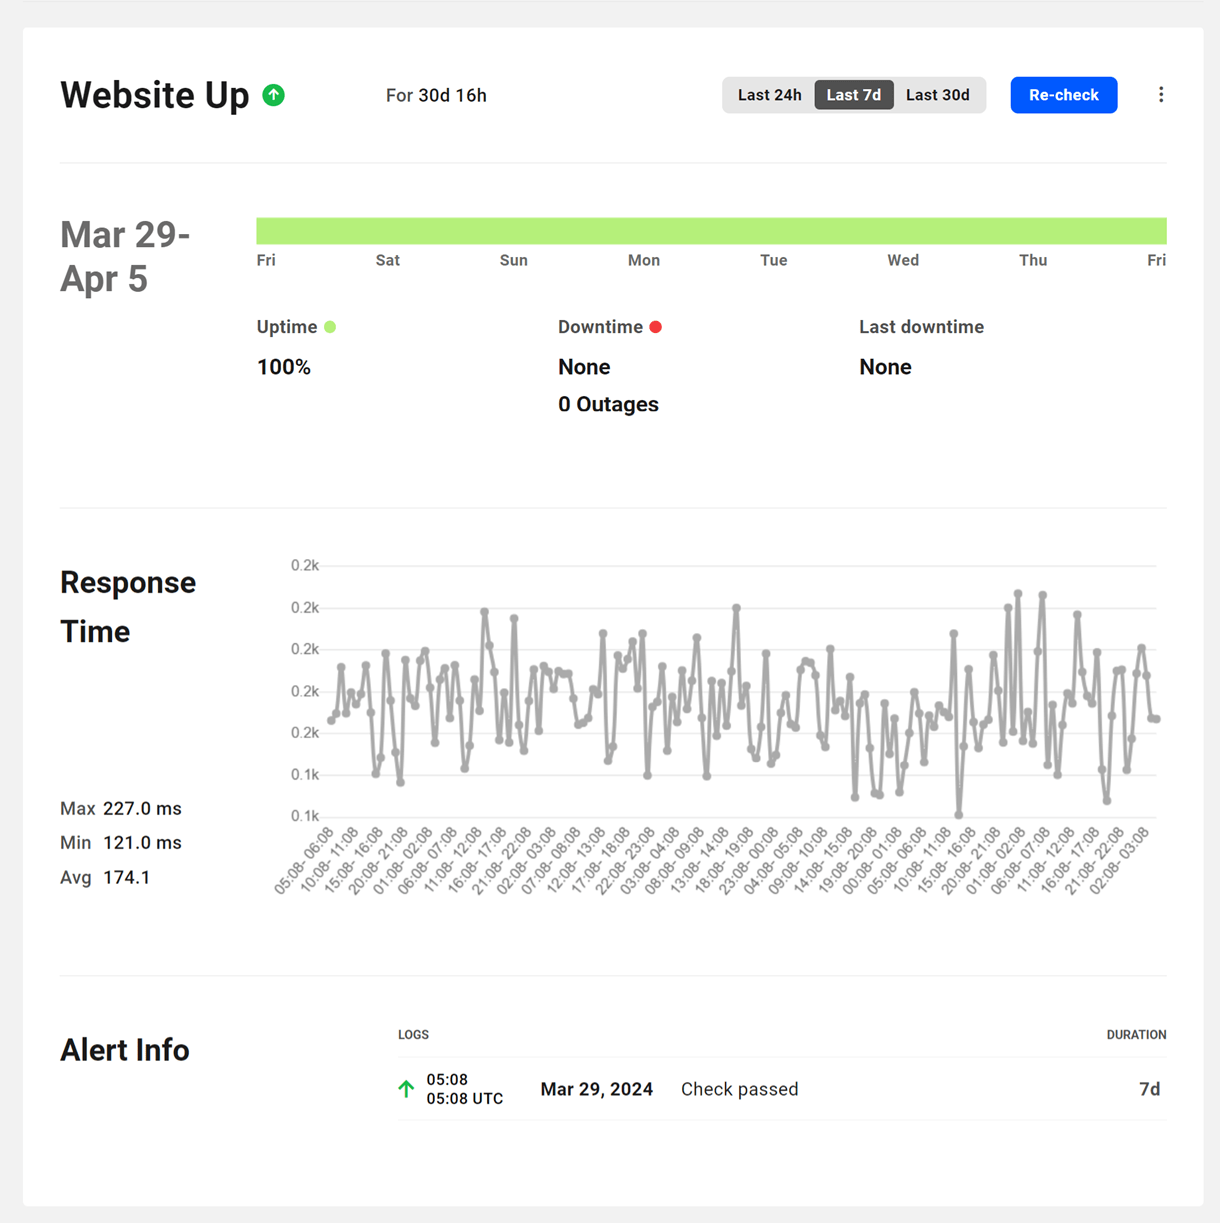Viewport: 1220px width, 1223px height.
Task: Click the LOGS column header
Action: [413, 1035]
